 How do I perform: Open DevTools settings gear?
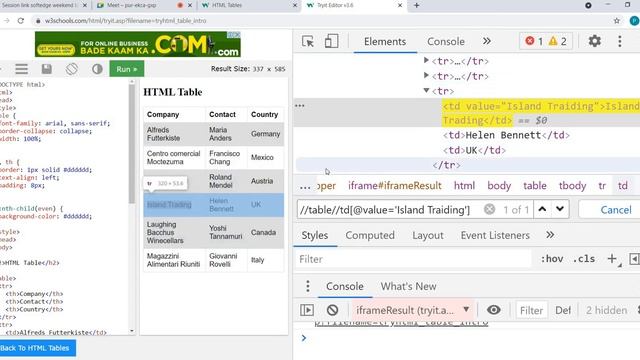[x=594, y=41]
